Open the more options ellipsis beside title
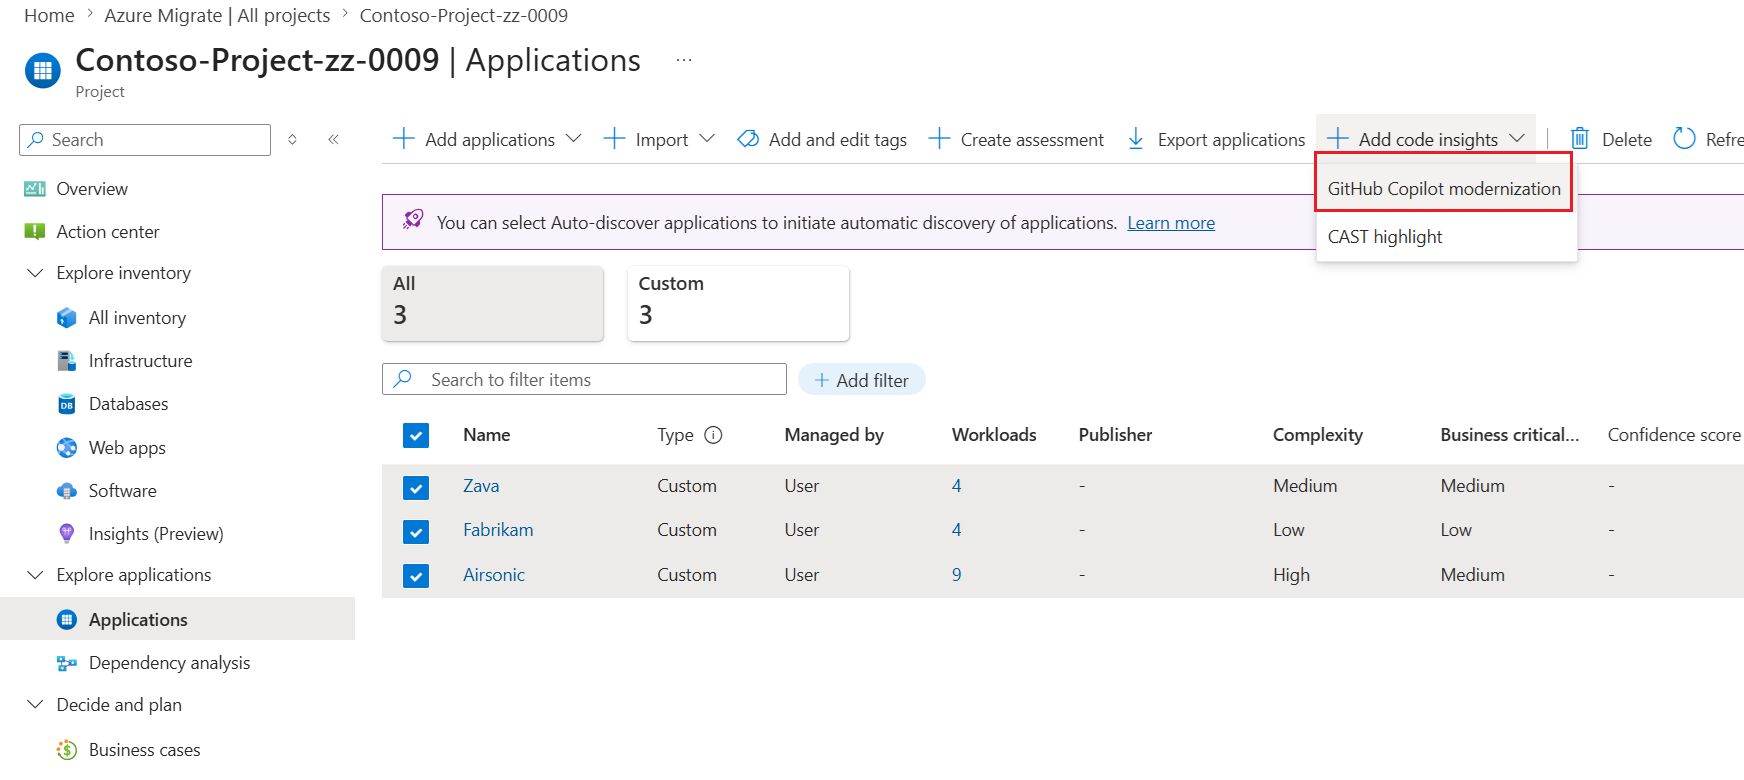This screenshot has width=1744, height=780. pyautogui.click(x=684, y=60)
